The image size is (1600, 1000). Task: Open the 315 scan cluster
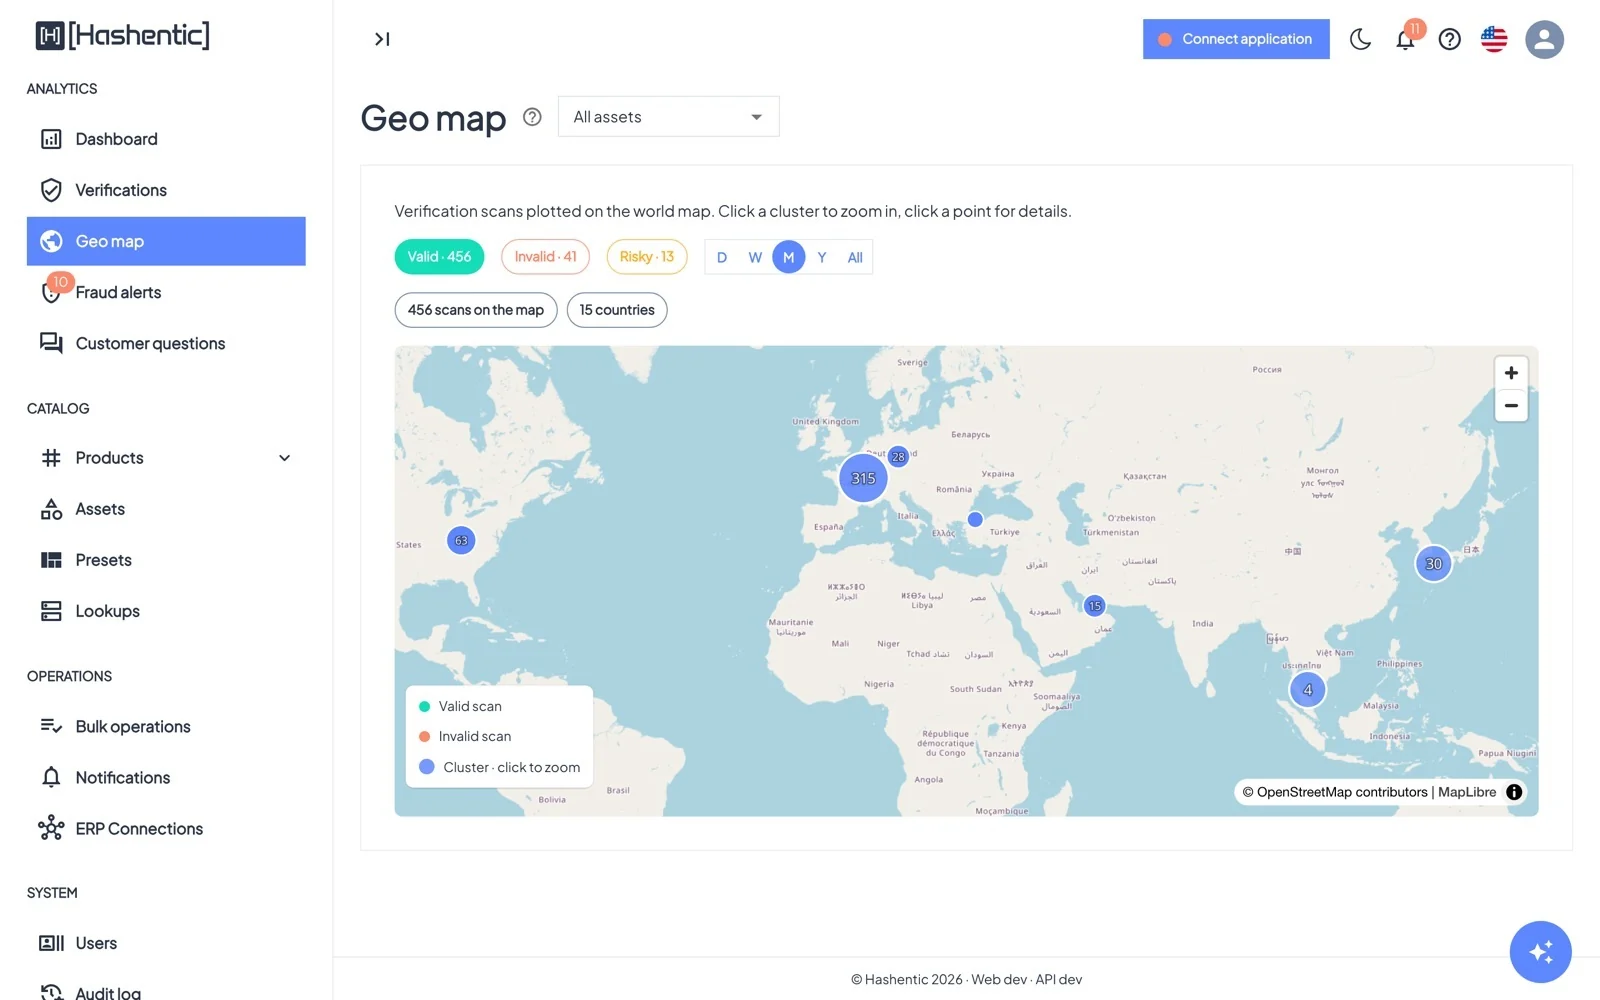pos(863,478)
